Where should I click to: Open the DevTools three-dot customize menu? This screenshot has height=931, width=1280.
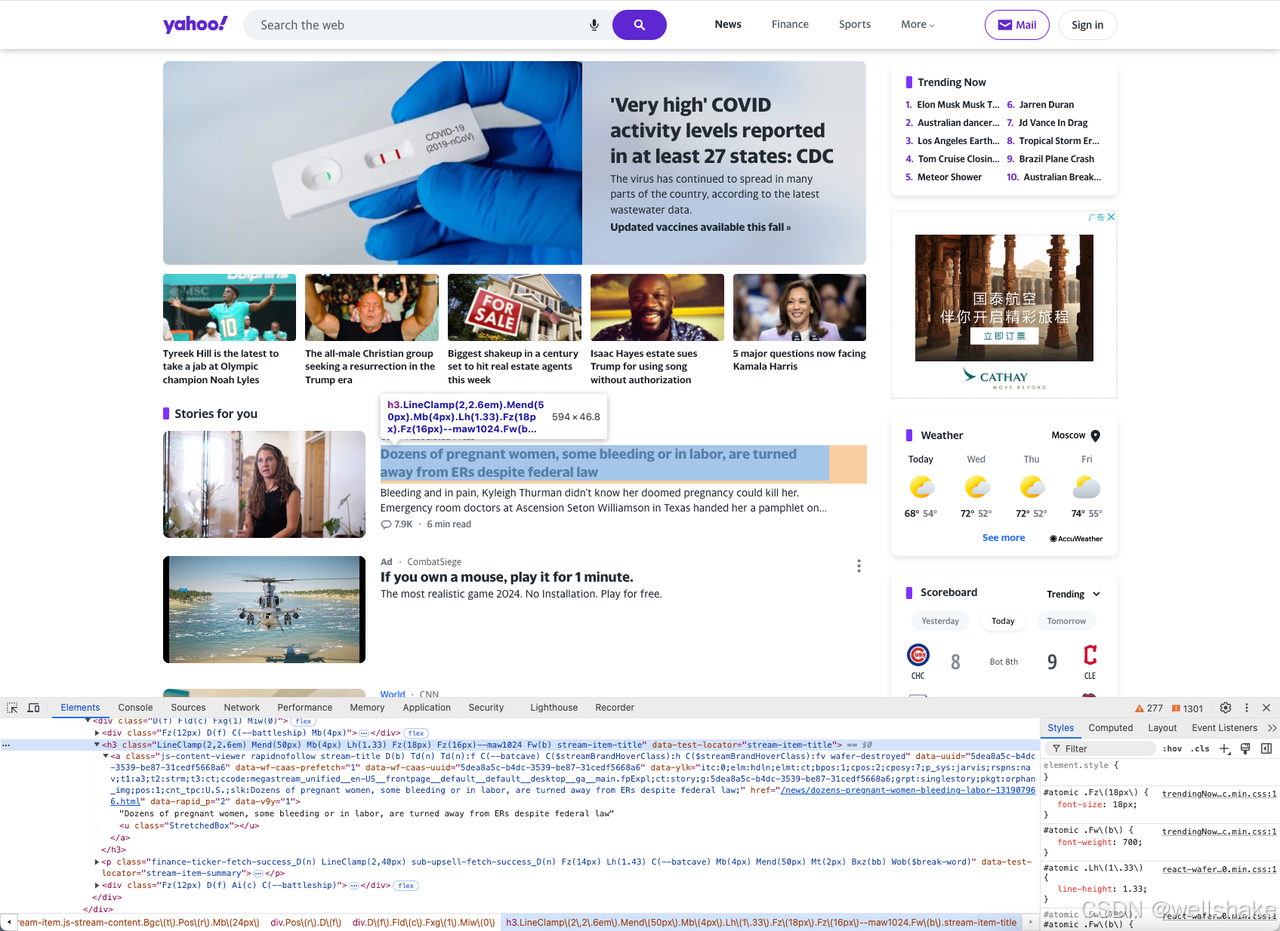coord(1246,707)
